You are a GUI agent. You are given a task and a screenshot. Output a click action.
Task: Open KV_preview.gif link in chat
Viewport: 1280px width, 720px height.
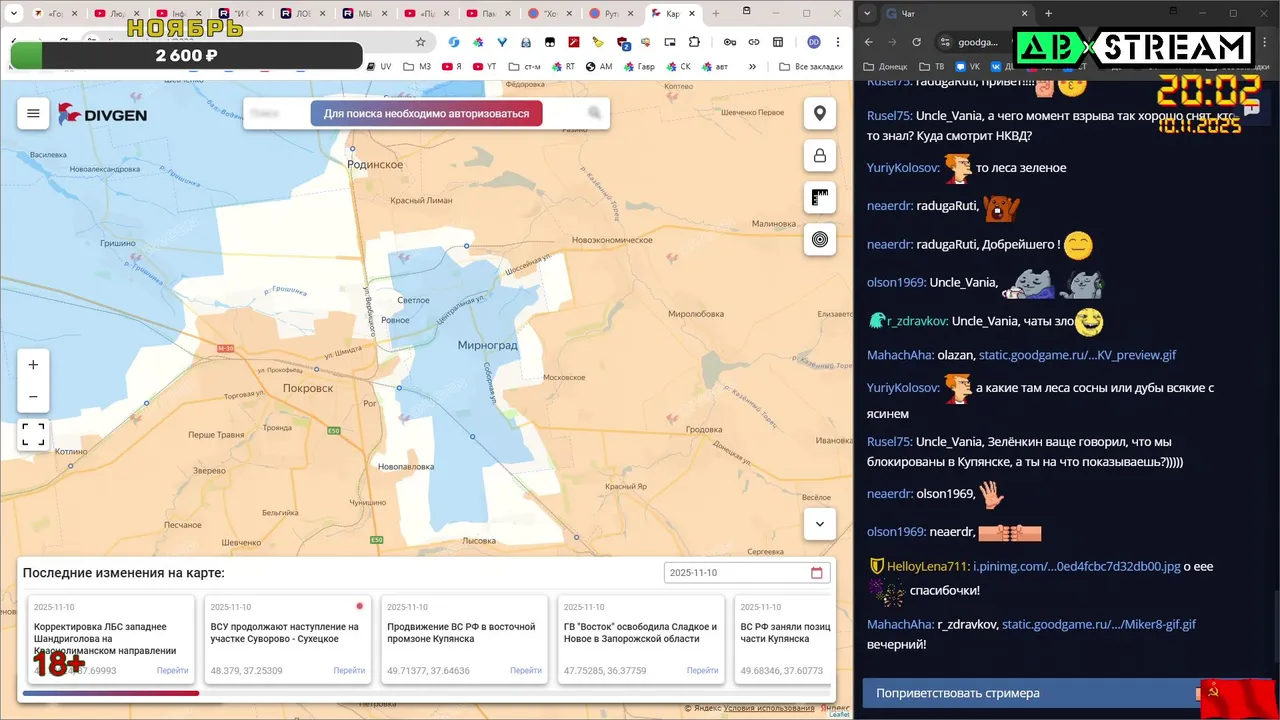pyautogui.click(x=1077, y=355)
